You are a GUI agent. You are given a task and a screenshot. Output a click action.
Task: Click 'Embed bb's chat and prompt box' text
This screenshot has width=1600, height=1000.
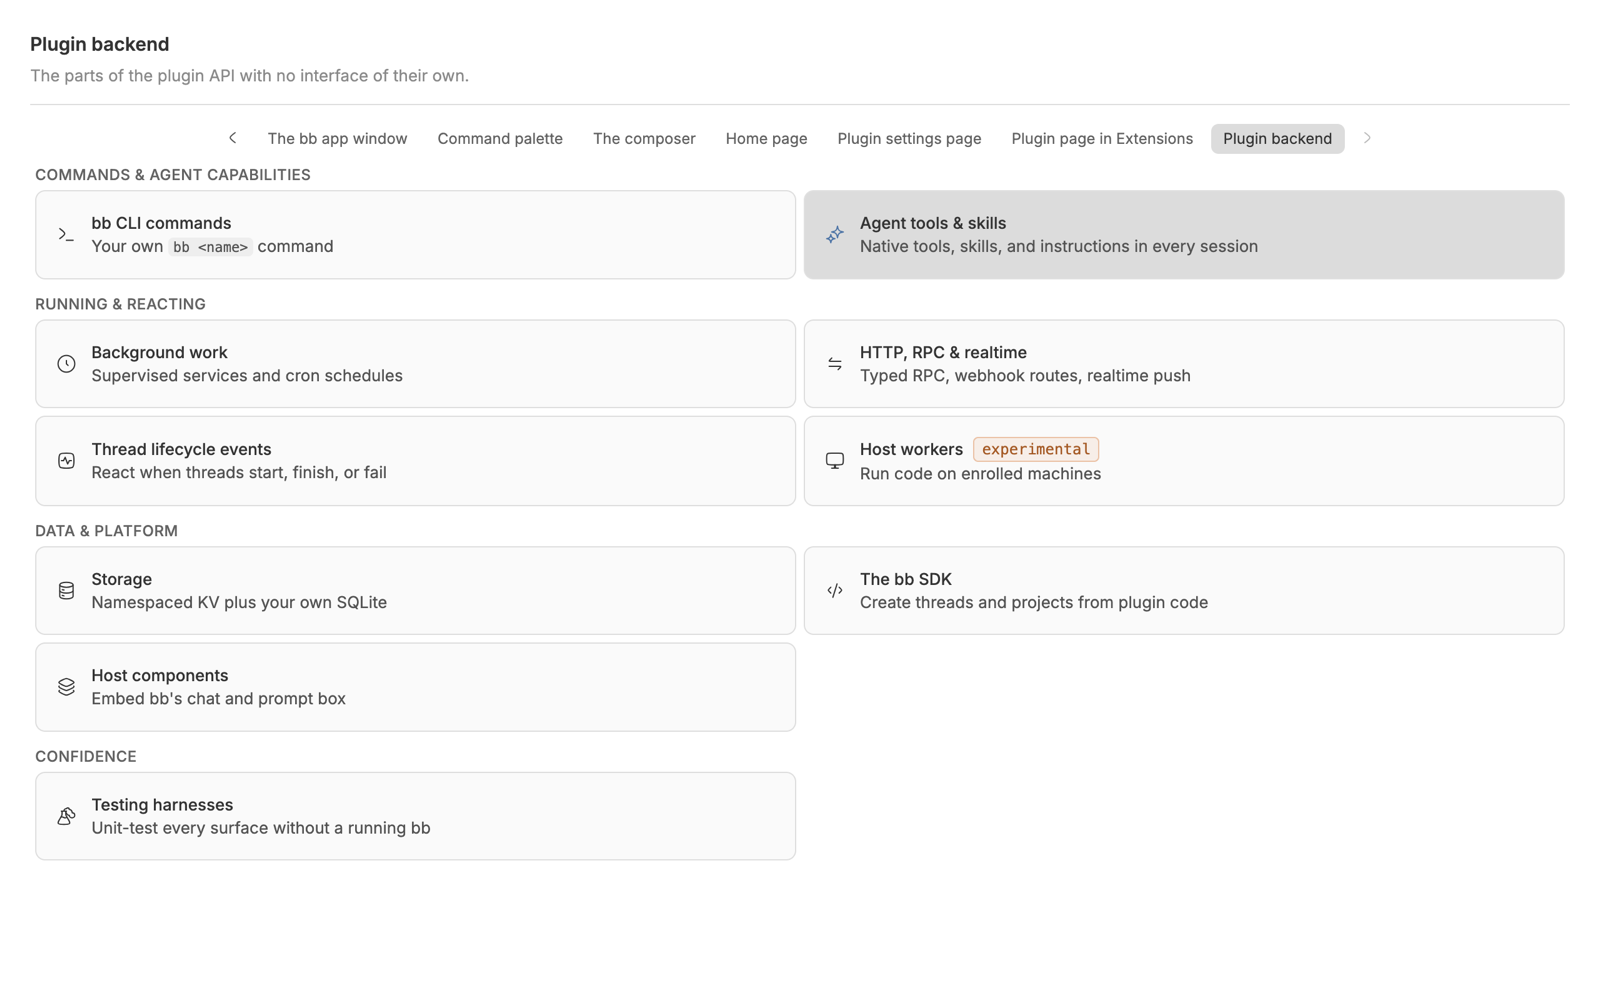pos(218,699)
